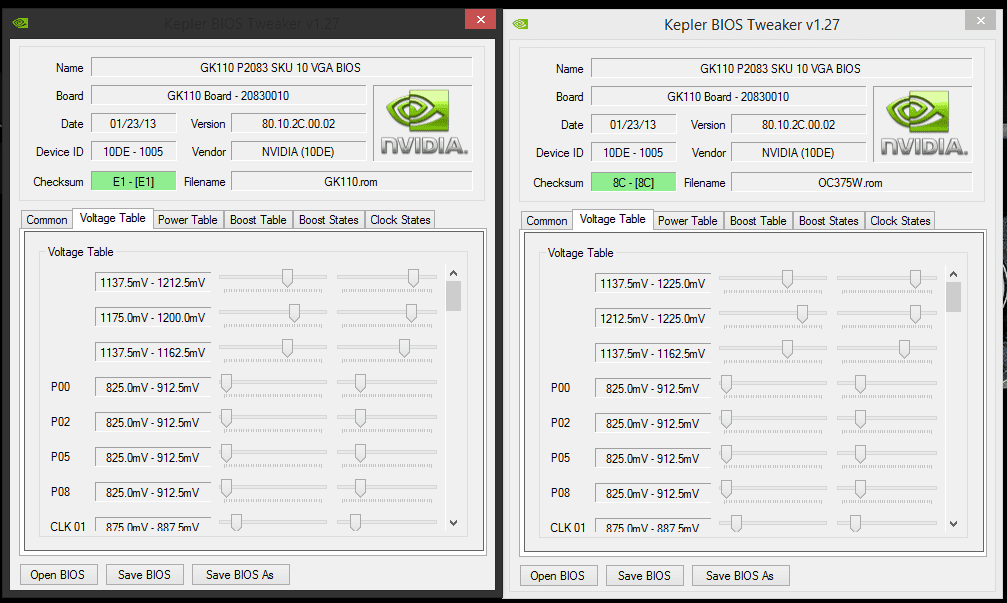This screenshot has height=603, width=1007.
Task: Click Open BIOS button in right window
Action: (557, 576)
